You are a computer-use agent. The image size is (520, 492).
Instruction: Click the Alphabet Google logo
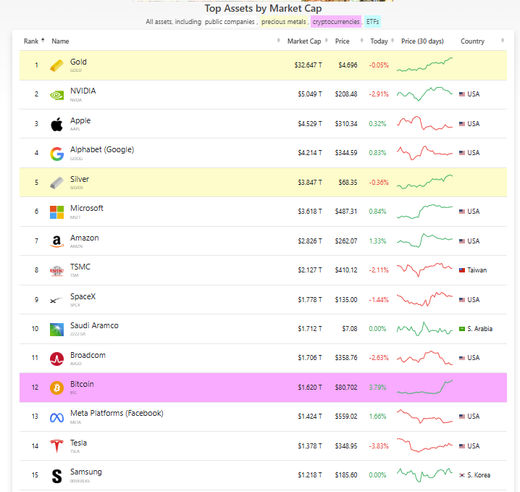pyautogui.click(x=57, y=154)
